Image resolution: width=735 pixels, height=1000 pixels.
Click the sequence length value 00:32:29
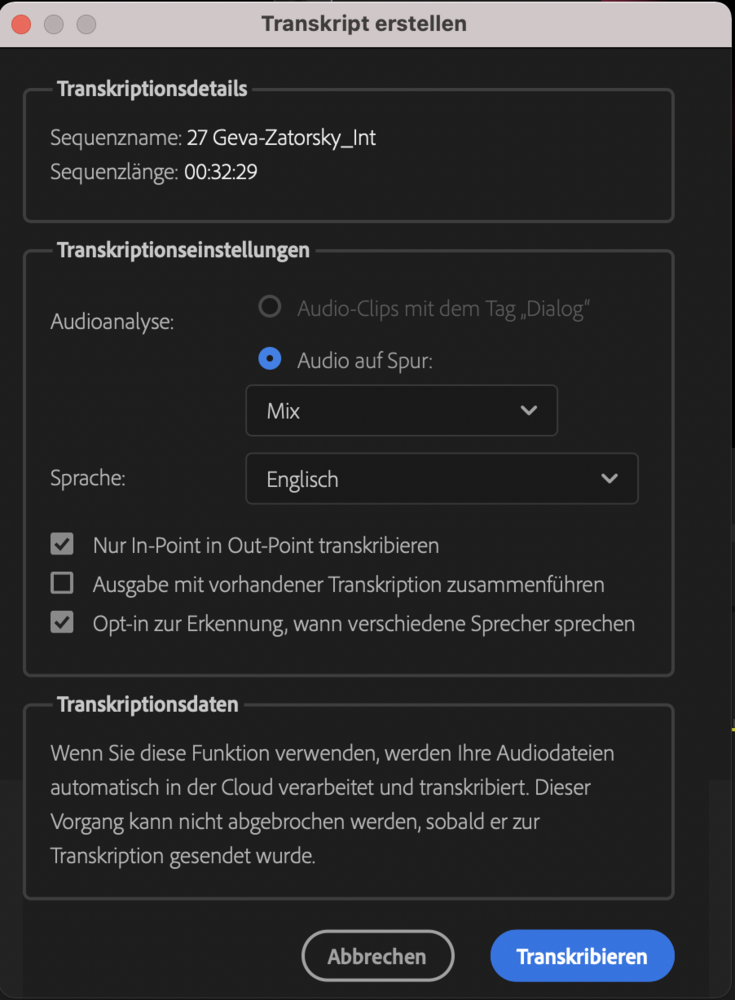coord(221,172)
